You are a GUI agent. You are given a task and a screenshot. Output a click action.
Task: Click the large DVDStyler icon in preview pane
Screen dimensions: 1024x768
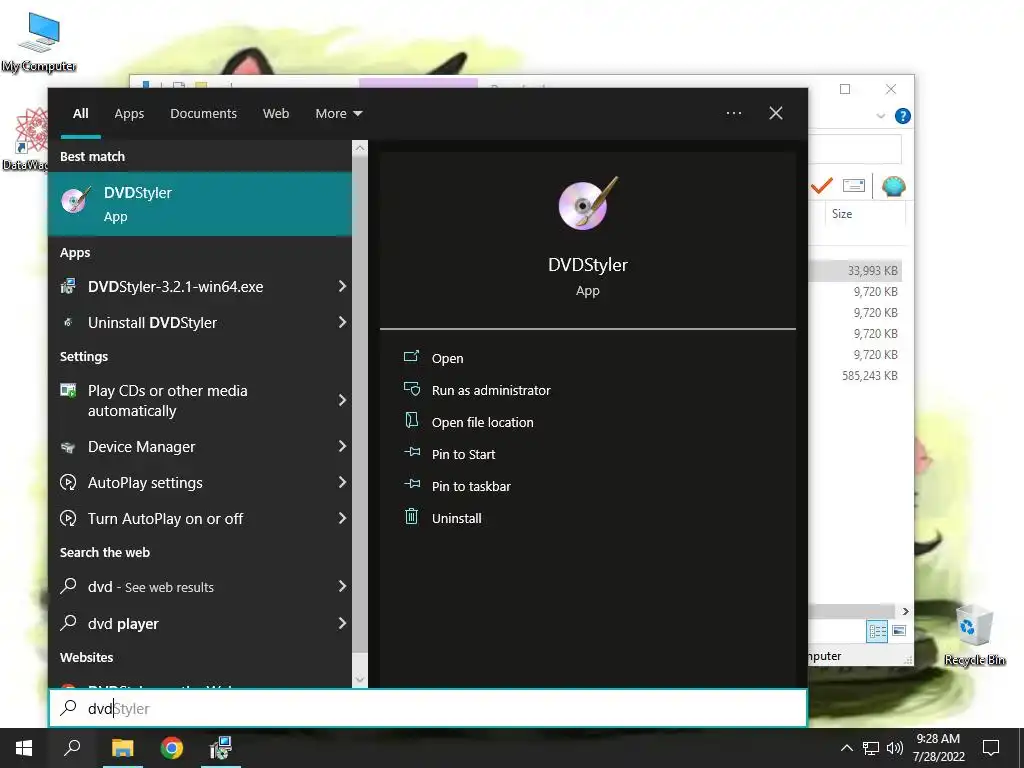click(x=588, y=203)
